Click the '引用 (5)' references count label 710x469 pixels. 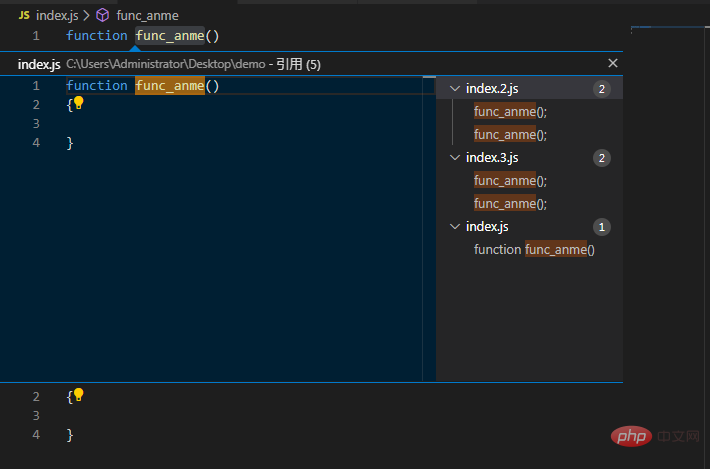[298, 64]
